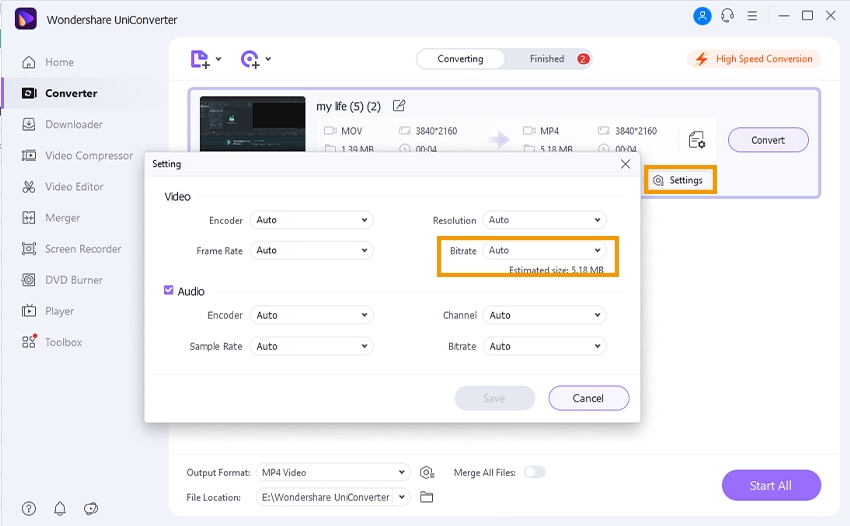
Task: Click the Screen Recorder icon
Action: click(x=29, y=249)
